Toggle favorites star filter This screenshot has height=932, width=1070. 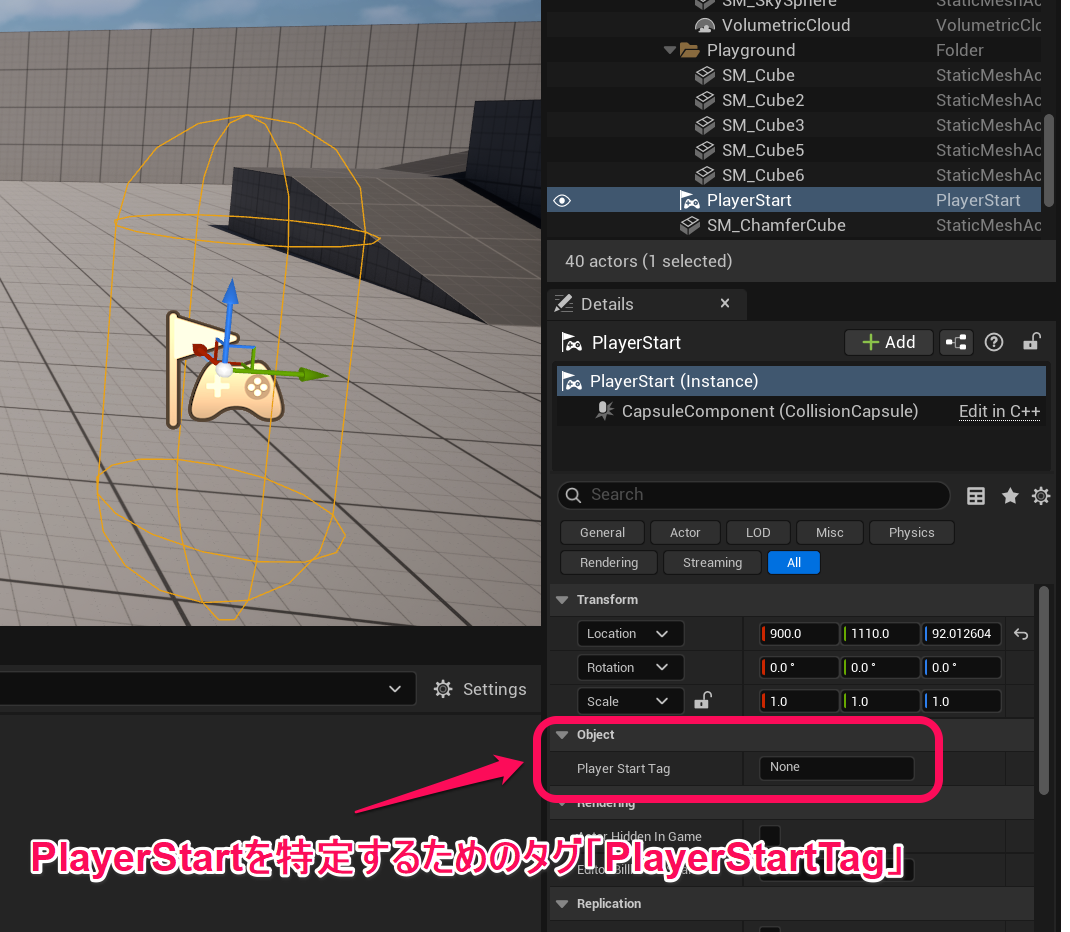pyautogui.click(x=1010, y=496)
